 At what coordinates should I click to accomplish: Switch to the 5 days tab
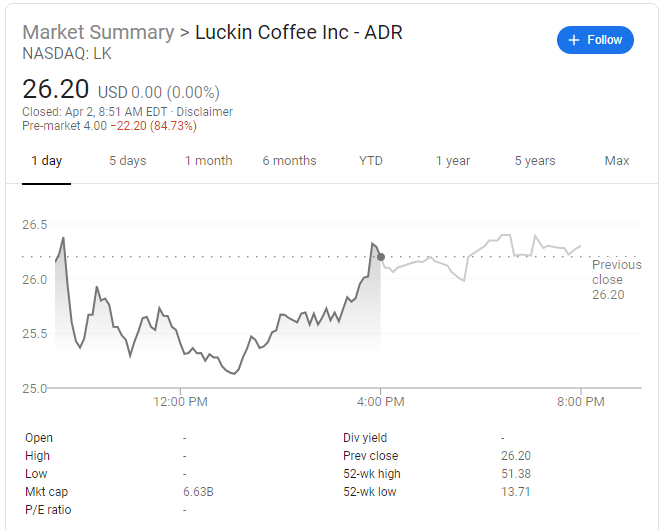(128, 161)
